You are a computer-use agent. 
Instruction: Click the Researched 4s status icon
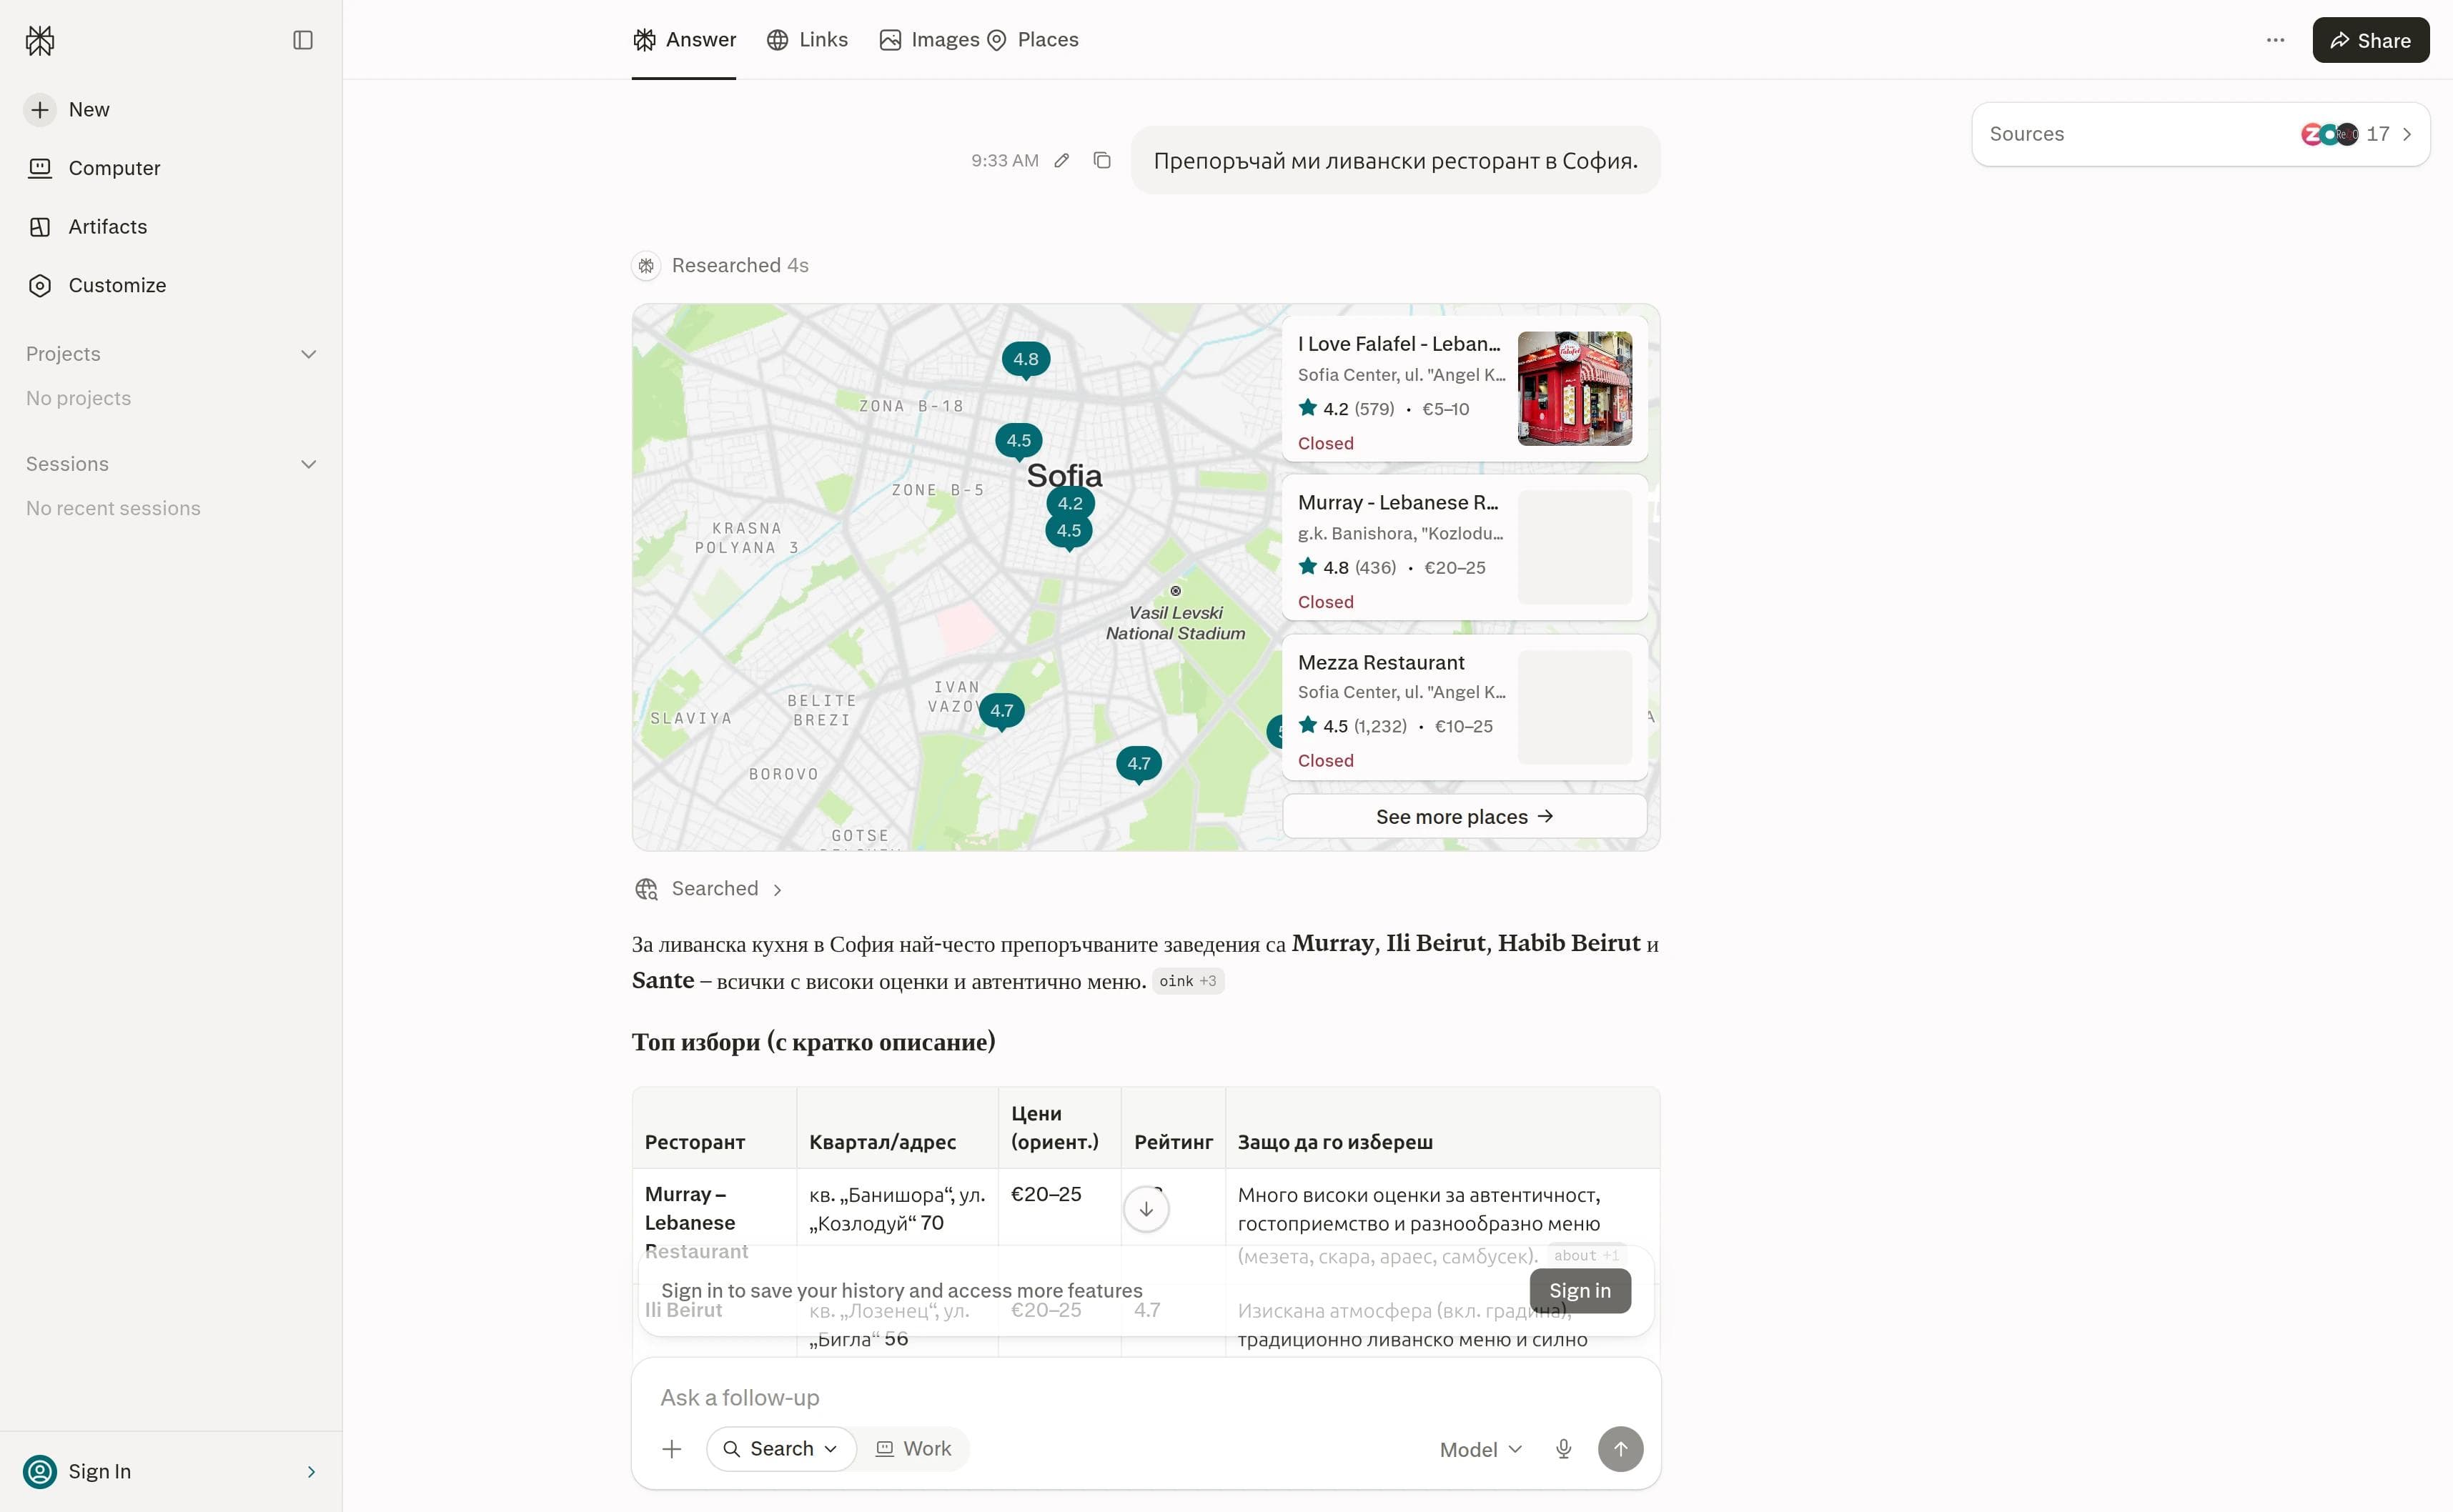(646, 265)
